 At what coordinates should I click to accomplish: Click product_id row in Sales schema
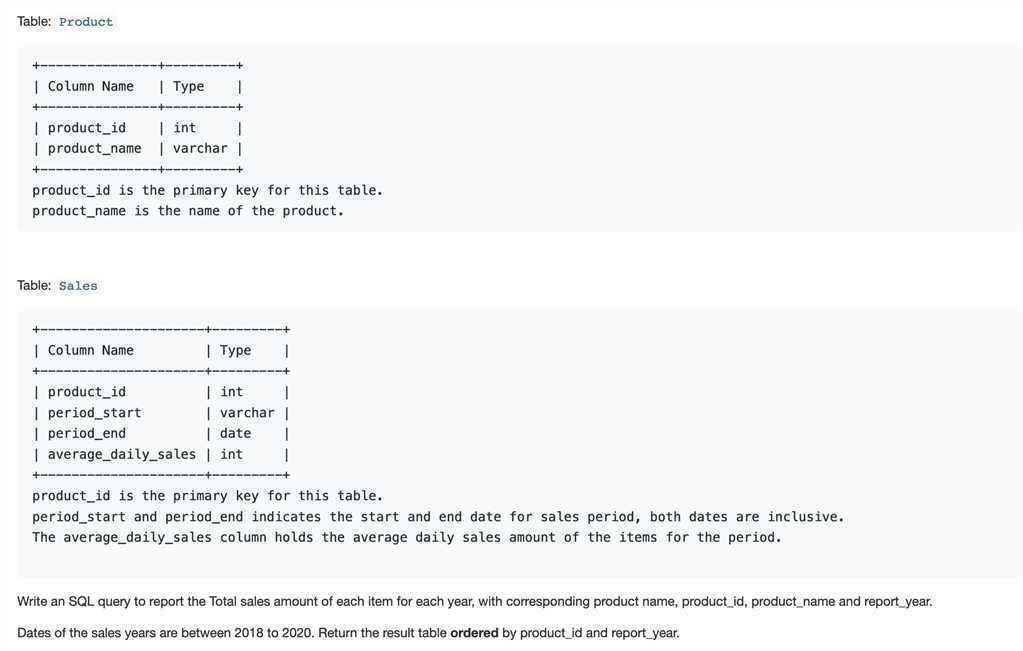[x=161, y=392]
